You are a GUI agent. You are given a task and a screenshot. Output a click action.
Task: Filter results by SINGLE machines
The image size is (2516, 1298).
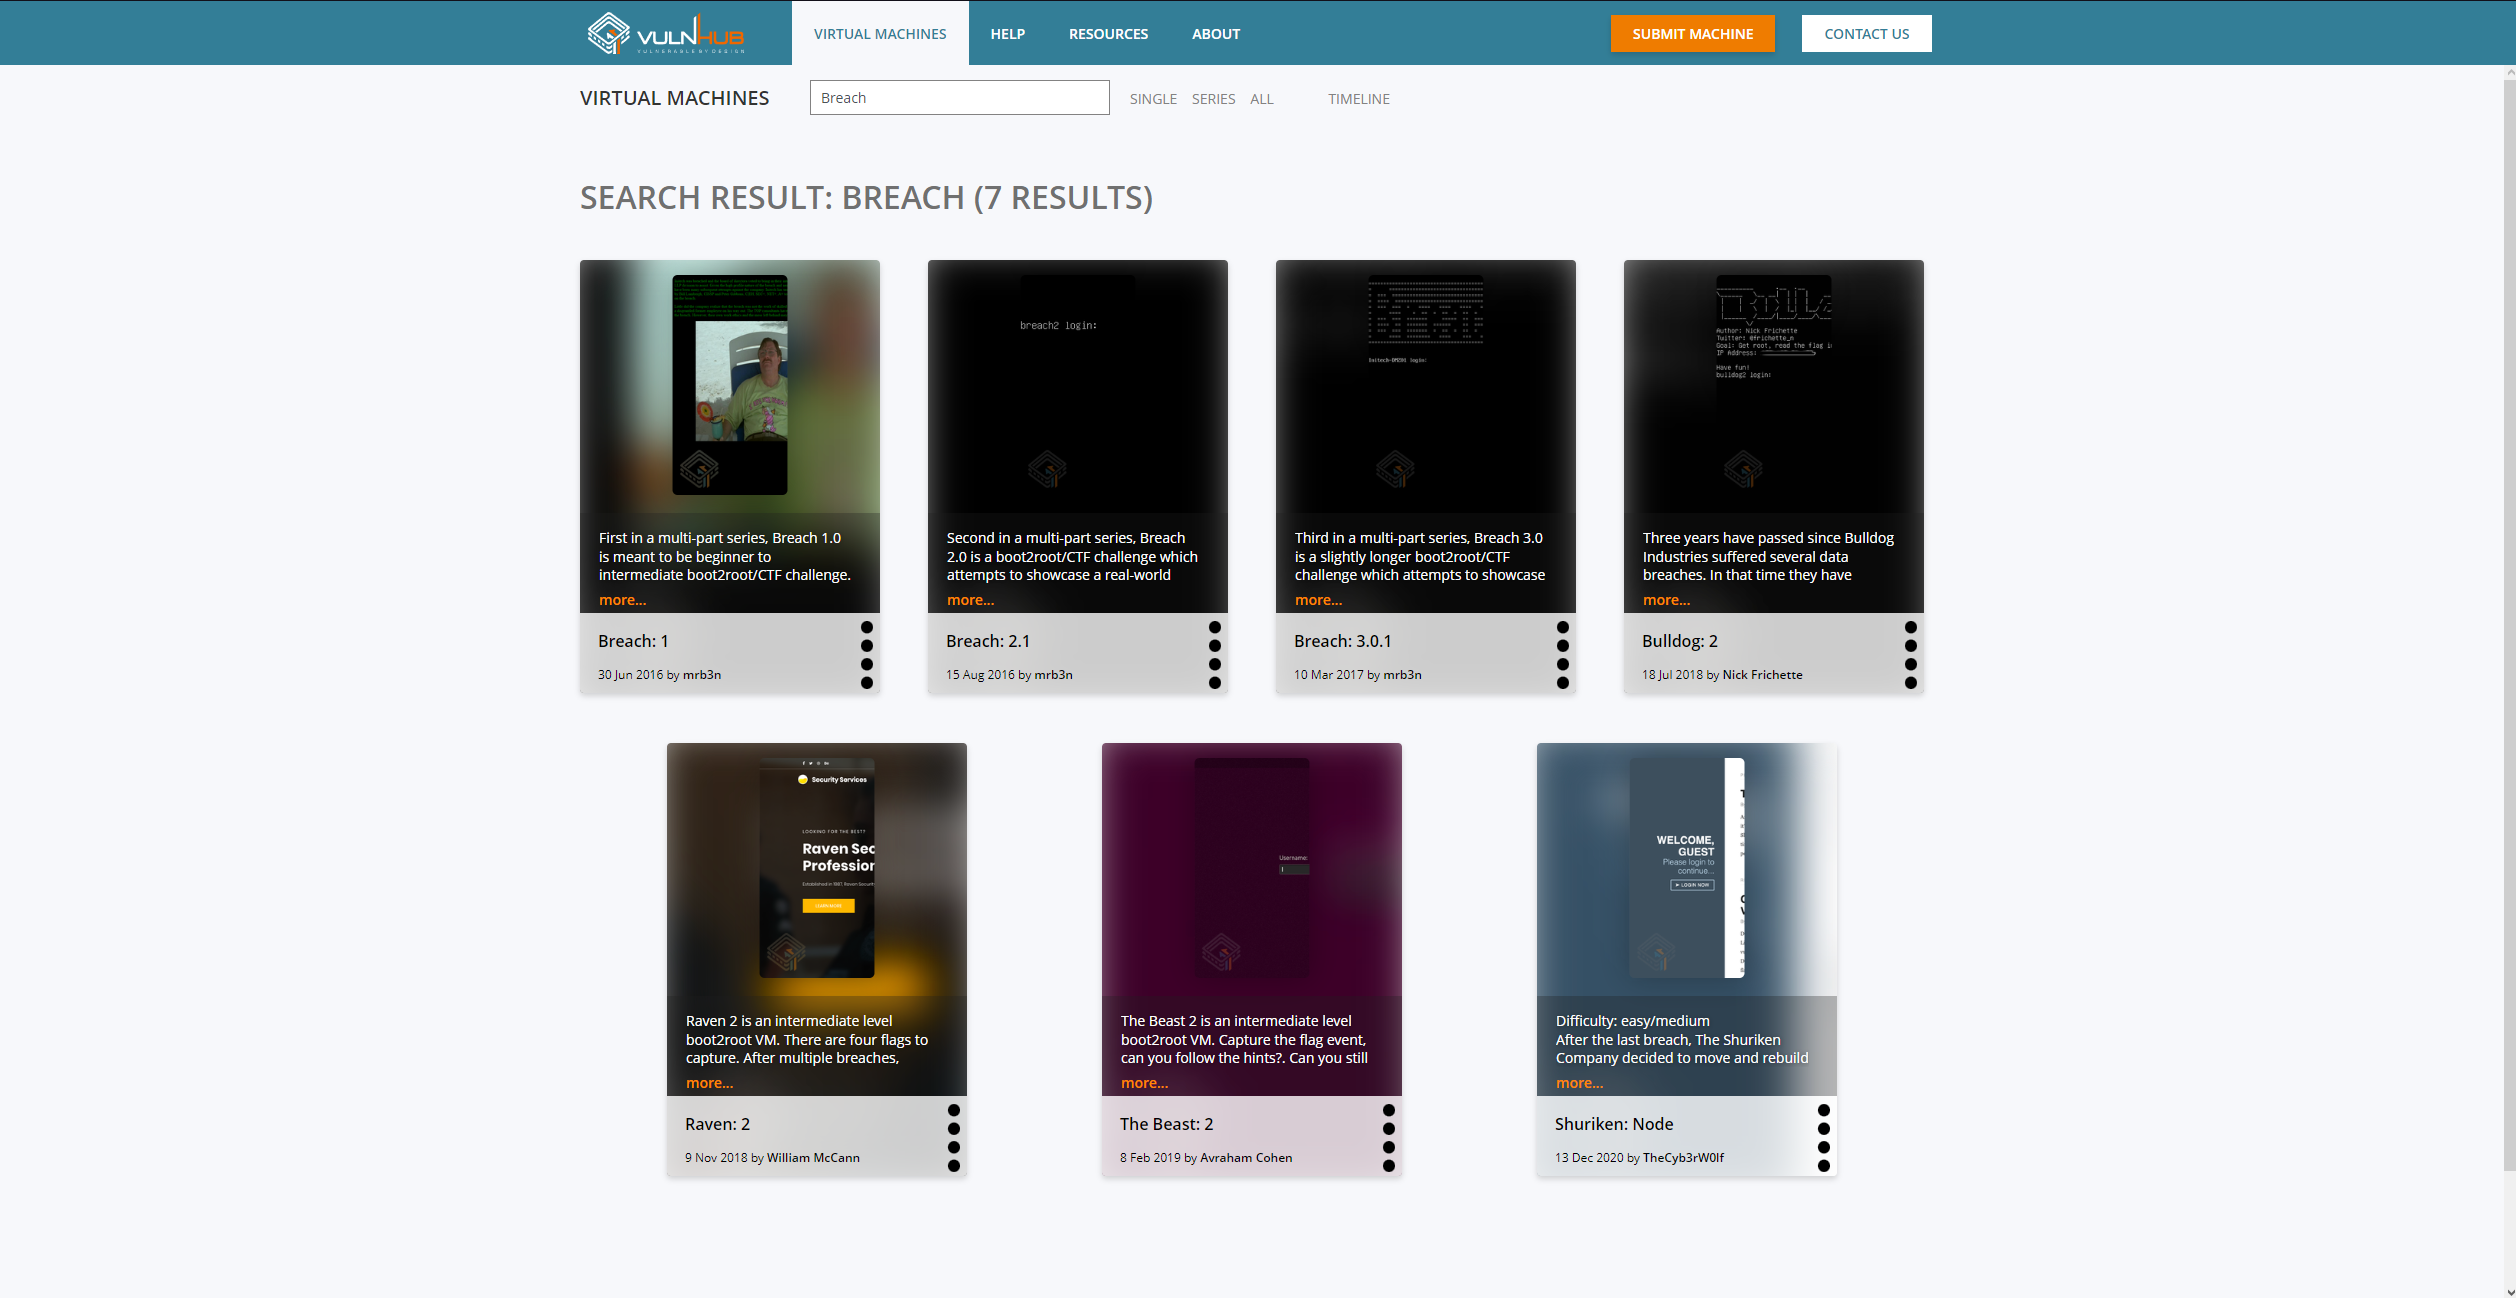(1152, 99)
